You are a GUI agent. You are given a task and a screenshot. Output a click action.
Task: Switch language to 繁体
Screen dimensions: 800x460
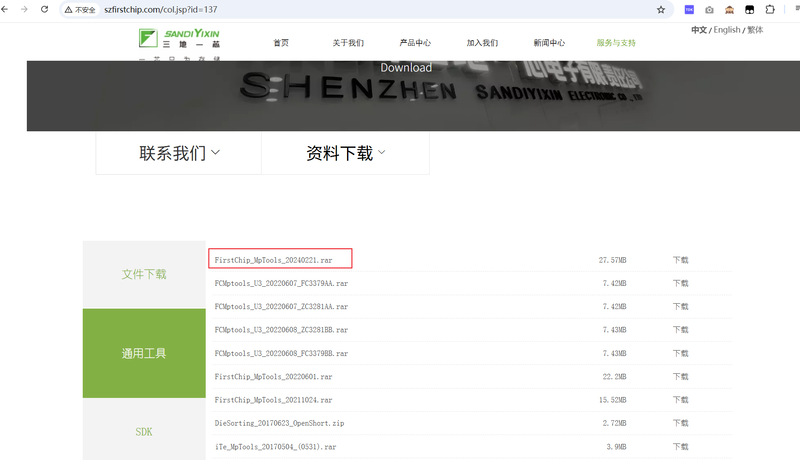pos(755,30)
